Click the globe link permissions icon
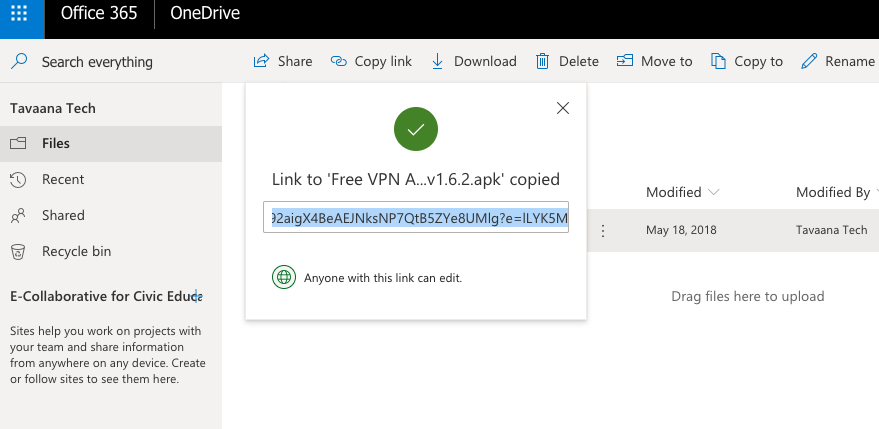The width and height of the screenshot is (879, 429). [x=284, y=277]
